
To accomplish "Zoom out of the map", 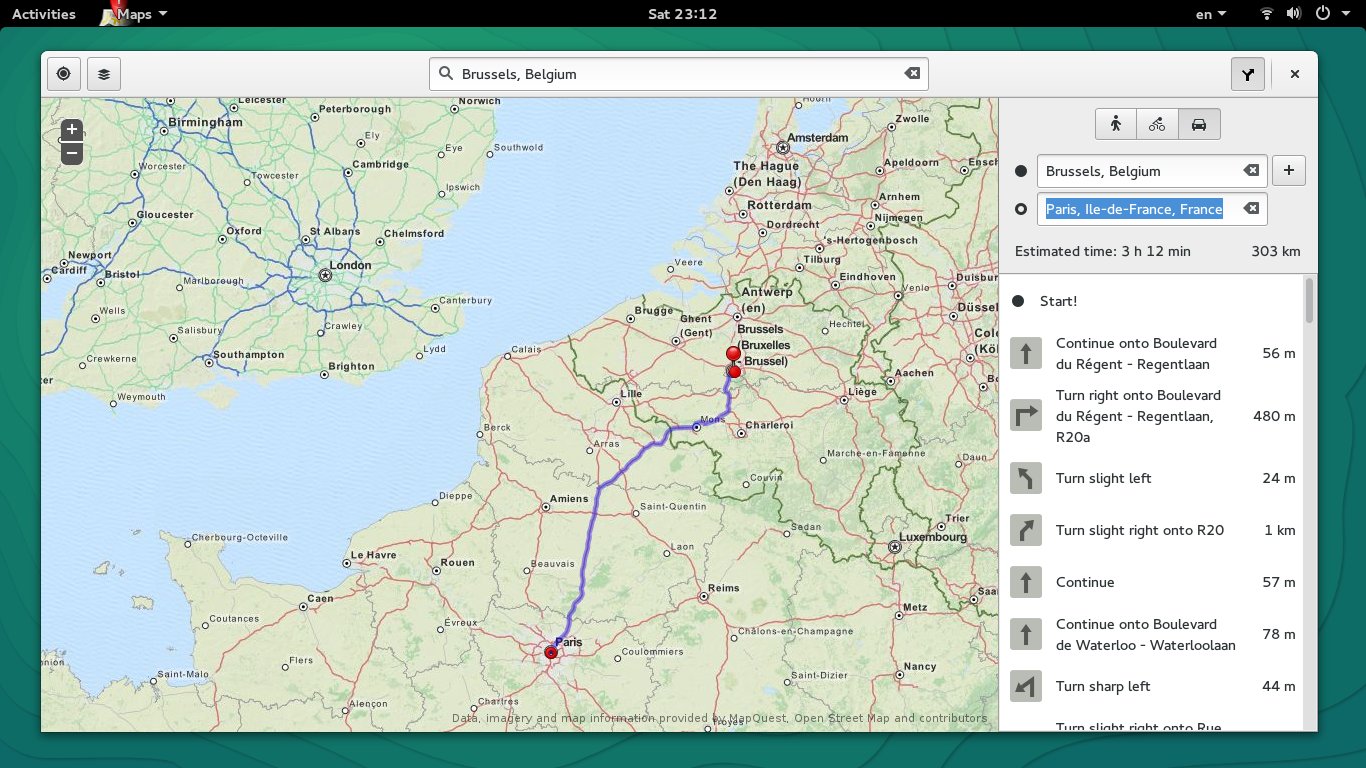I will pos(71,154).
